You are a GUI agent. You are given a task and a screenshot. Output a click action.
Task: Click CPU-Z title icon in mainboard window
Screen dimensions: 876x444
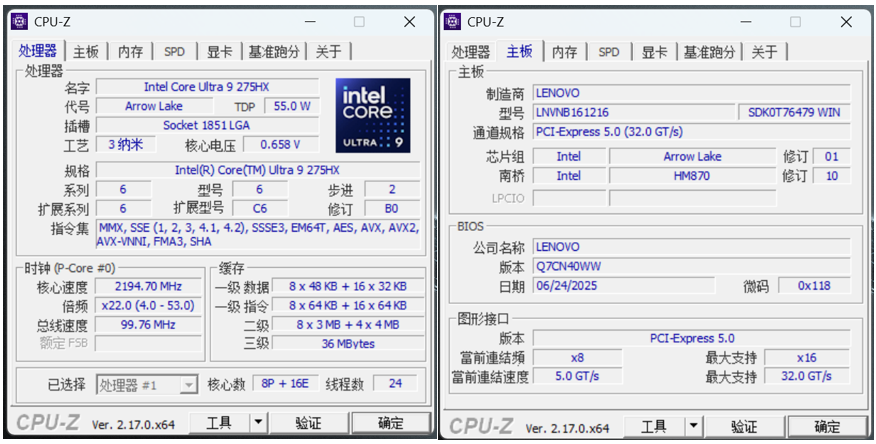pyautogui.click(x=452, y=21)
